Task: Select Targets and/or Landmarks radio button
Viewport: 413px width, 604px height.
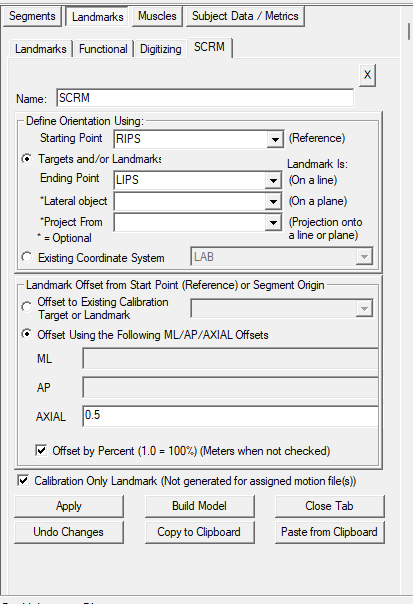Action: [x=27, y=159]
